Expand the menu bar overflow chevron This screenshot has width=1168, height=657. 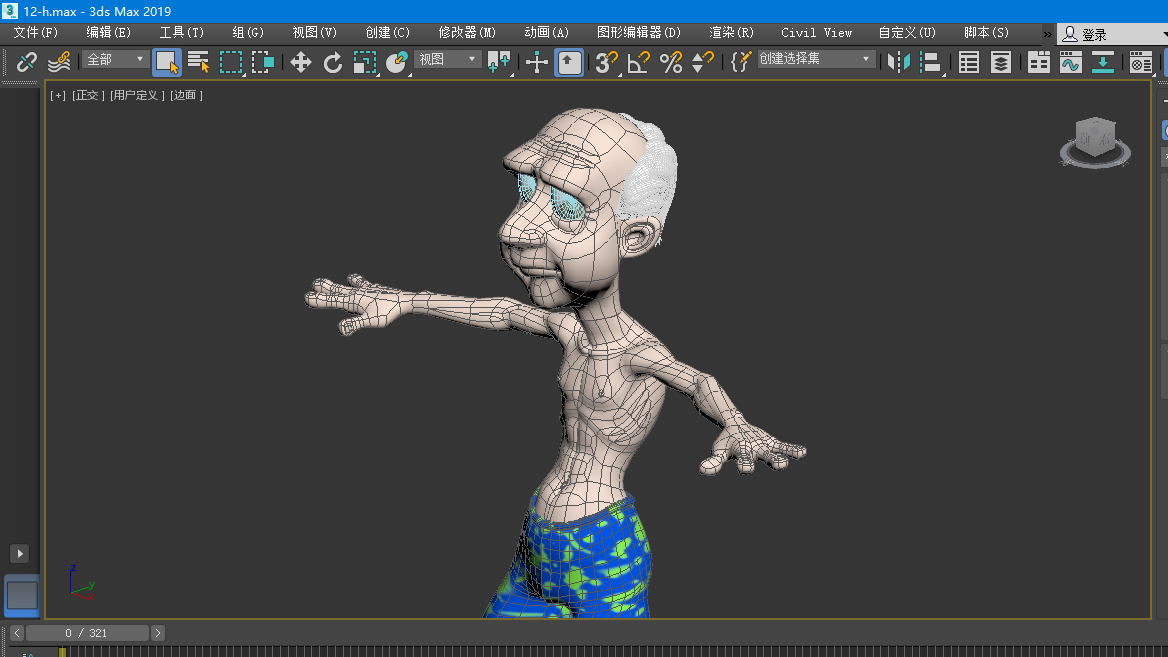point(1047,34)
